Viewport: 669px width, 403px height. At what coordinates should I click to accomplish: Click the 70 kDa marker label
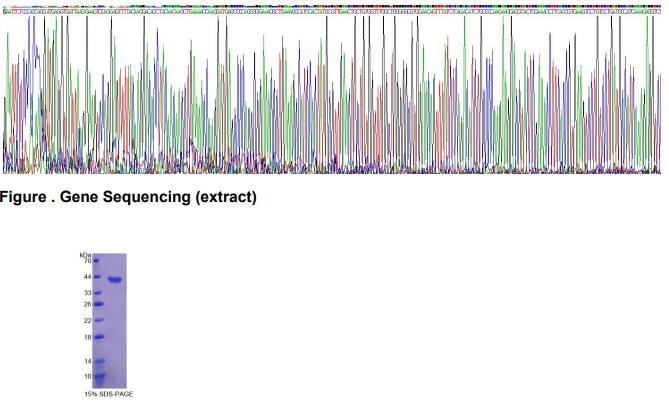pos(87,261)
